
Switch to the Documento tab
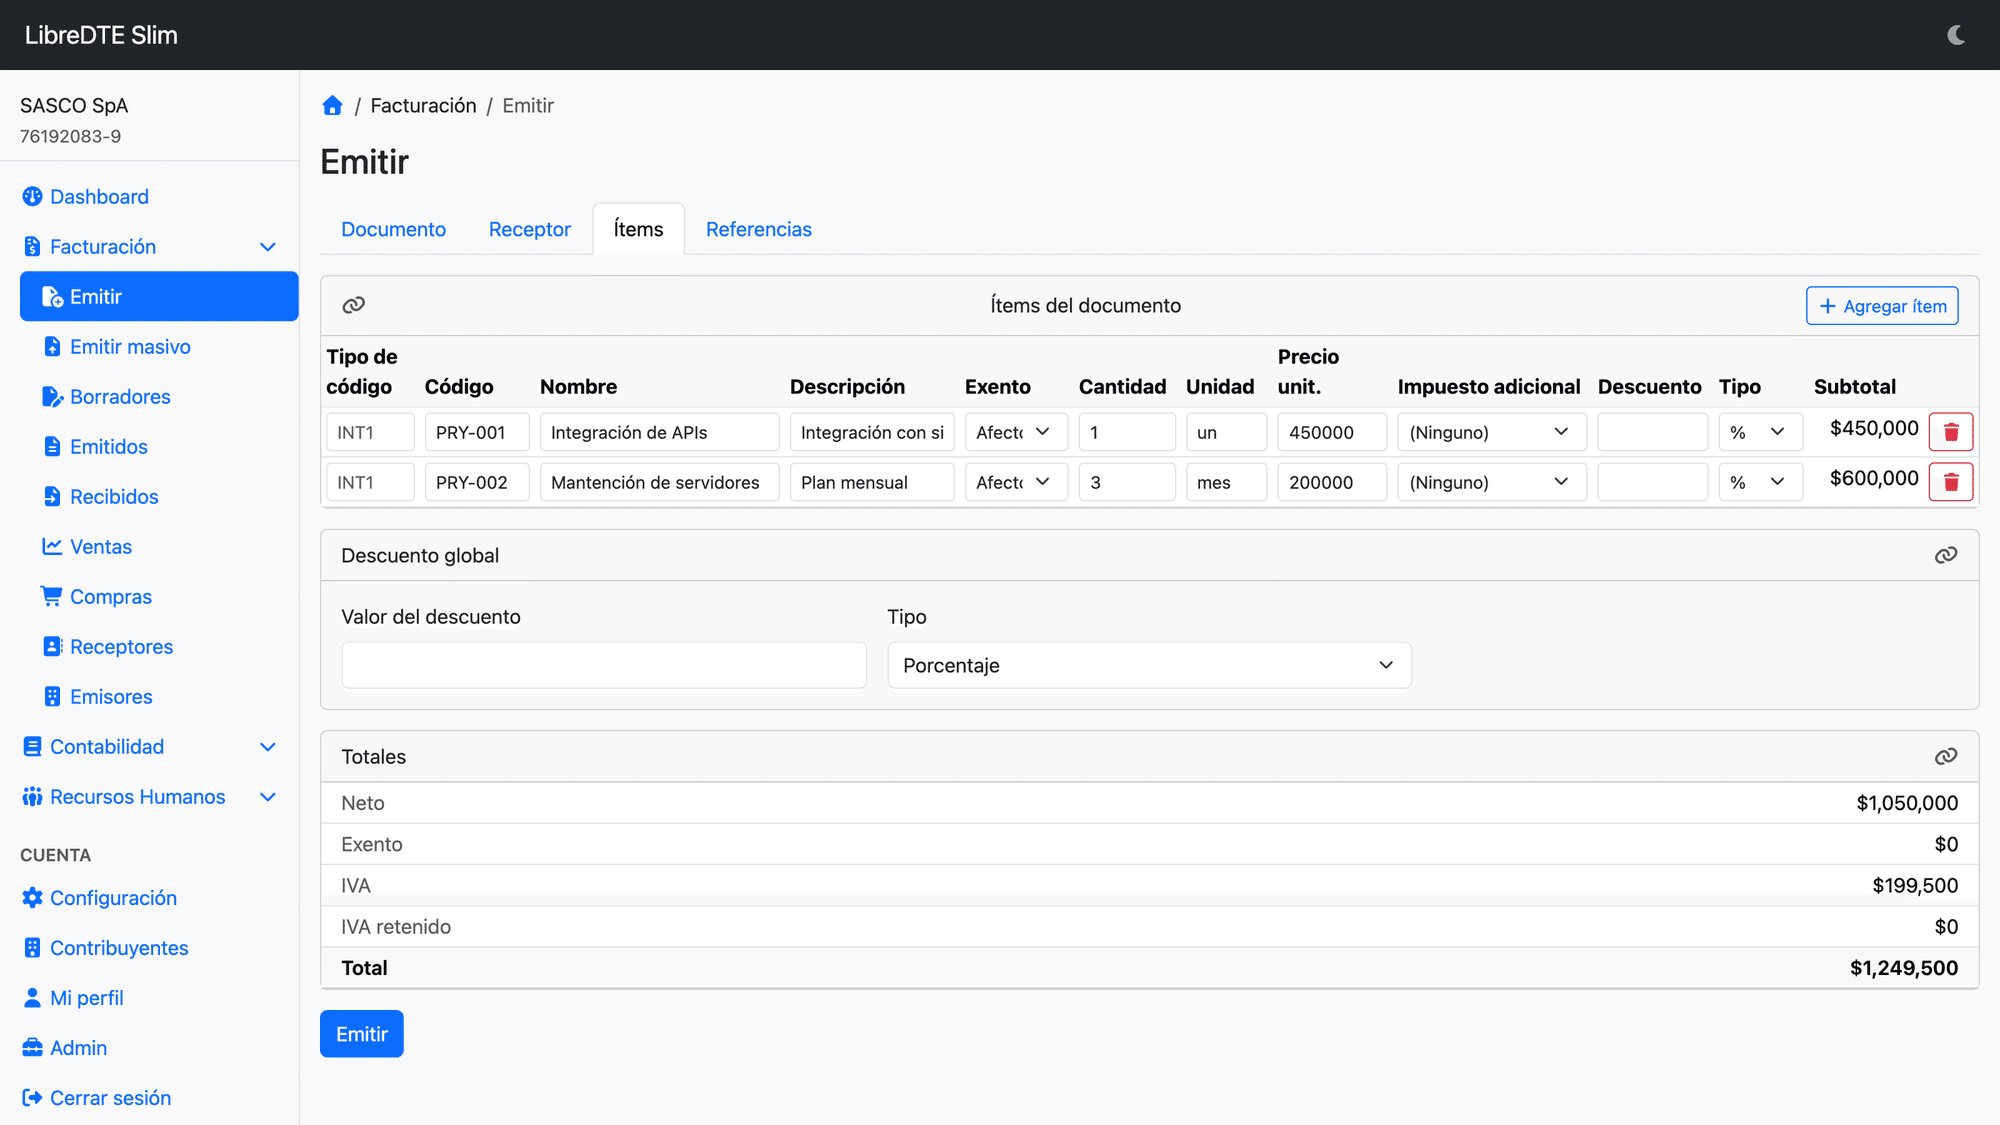pyautogui.click(x=393, y=229)
